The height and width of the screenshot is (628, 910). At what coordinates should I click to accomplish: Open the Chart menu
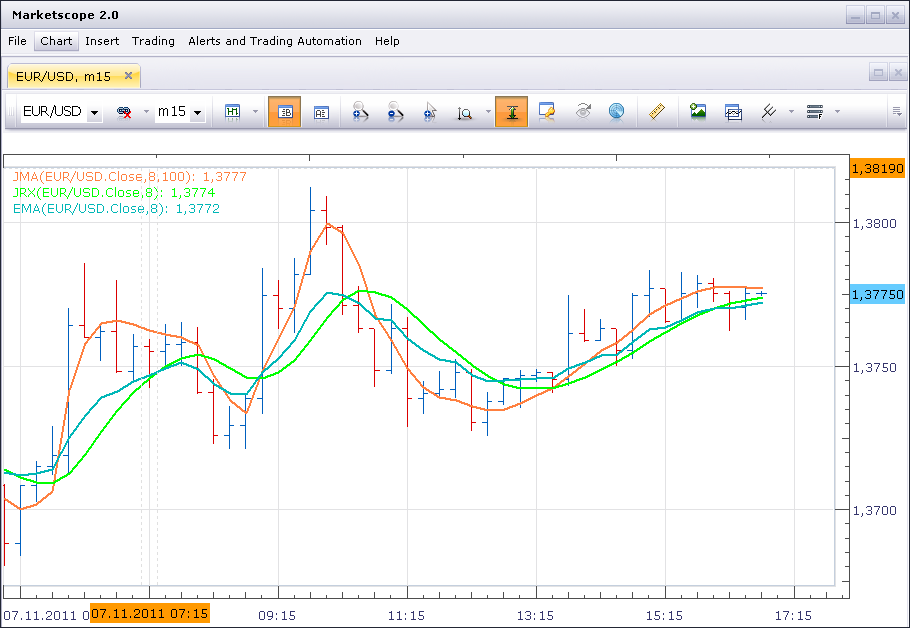coord(56,41)
